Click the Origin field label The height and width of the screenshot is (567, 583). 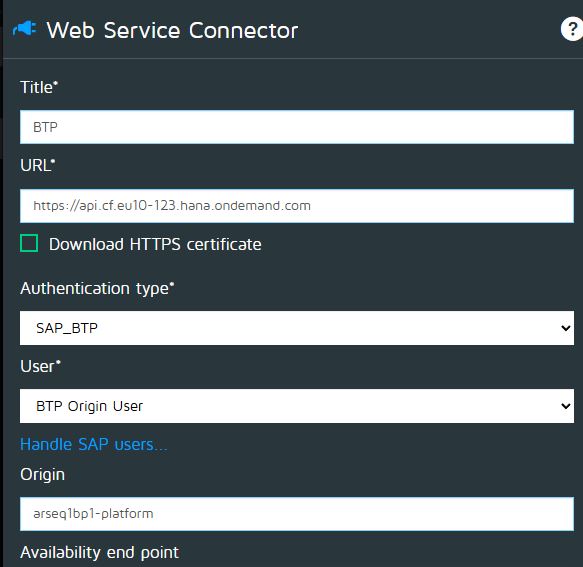pyautogui.click(x=42, y=475)
